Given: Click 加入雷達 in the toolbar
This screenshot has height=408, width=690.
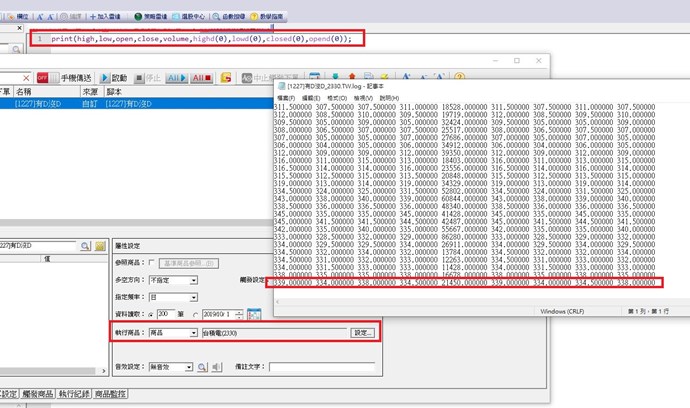Looking at the screenshot, I should [x=105, y=18].
